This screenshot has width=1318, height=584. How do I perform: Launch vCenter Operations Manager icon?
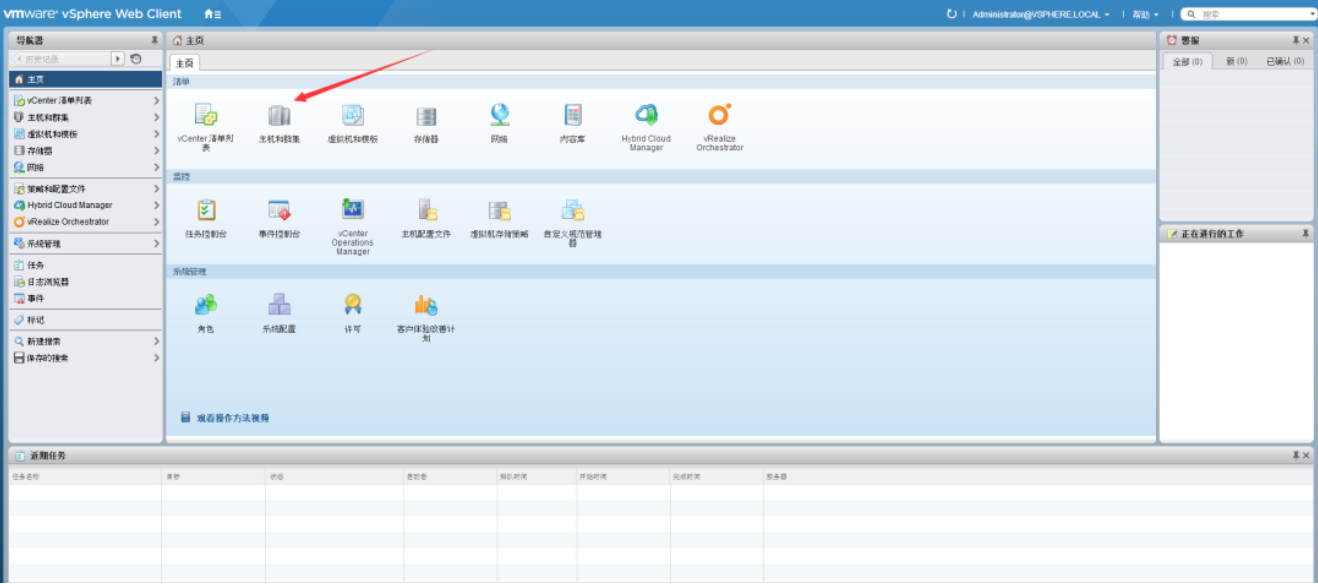point(352,210)
